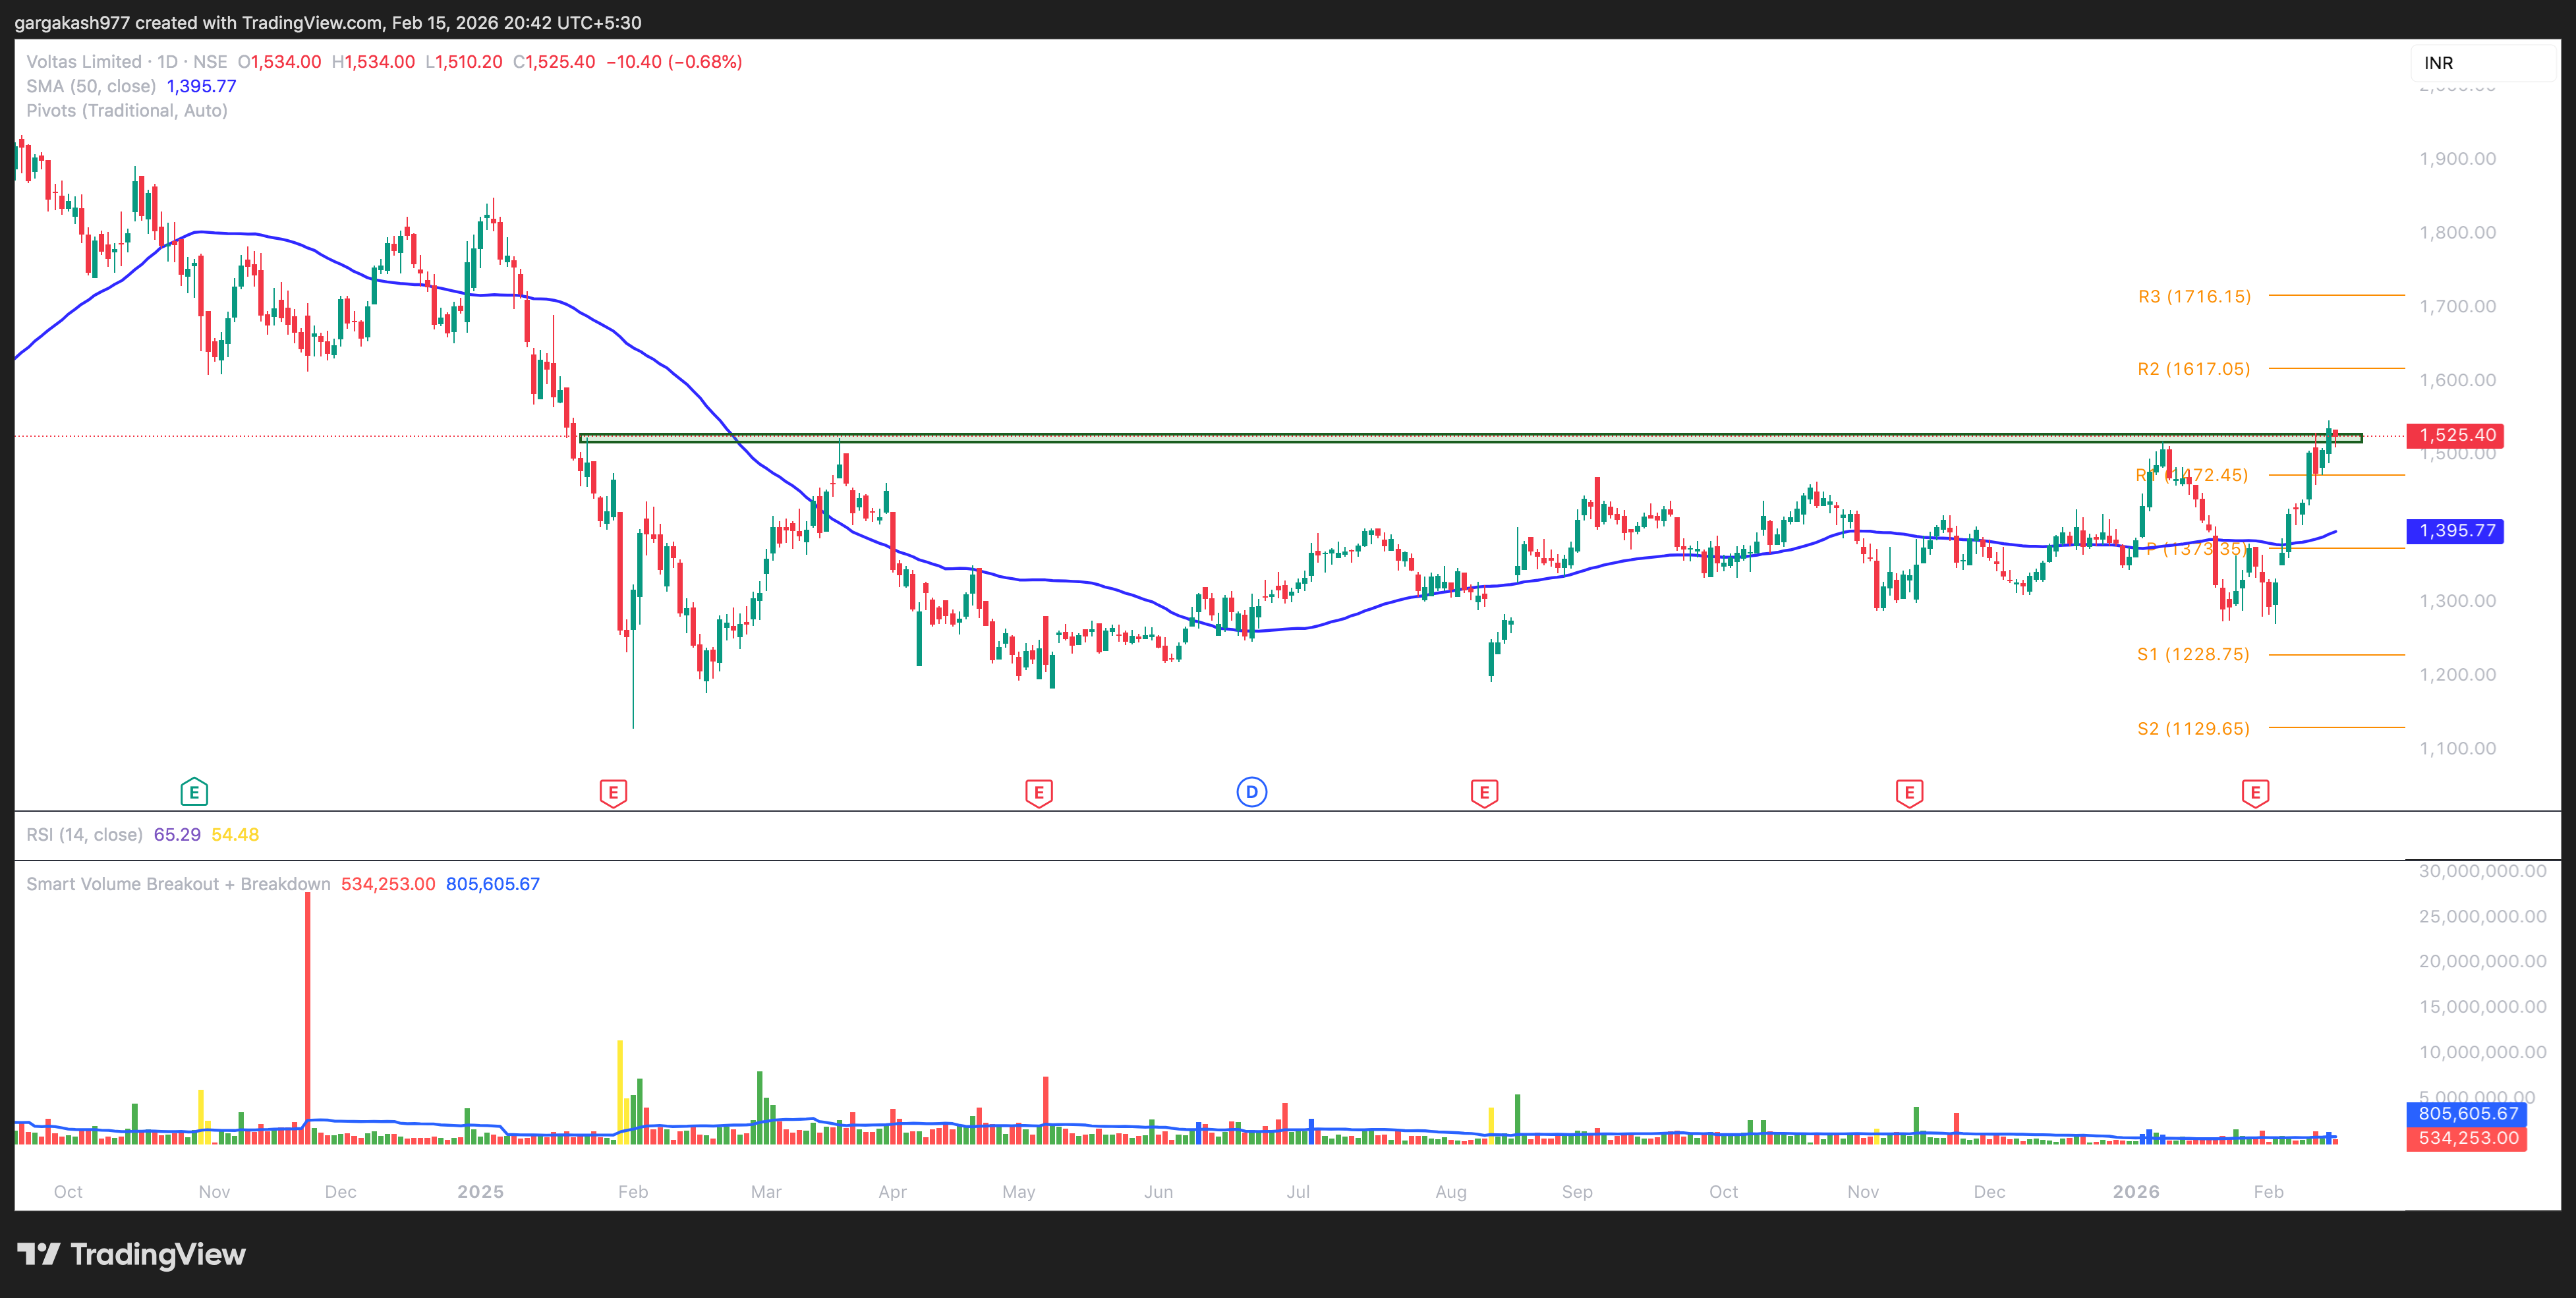Click the Smart Volume Breakout + Breakdown label
This screenshot has width=2576, height=1298.
(x=178, y=884)
